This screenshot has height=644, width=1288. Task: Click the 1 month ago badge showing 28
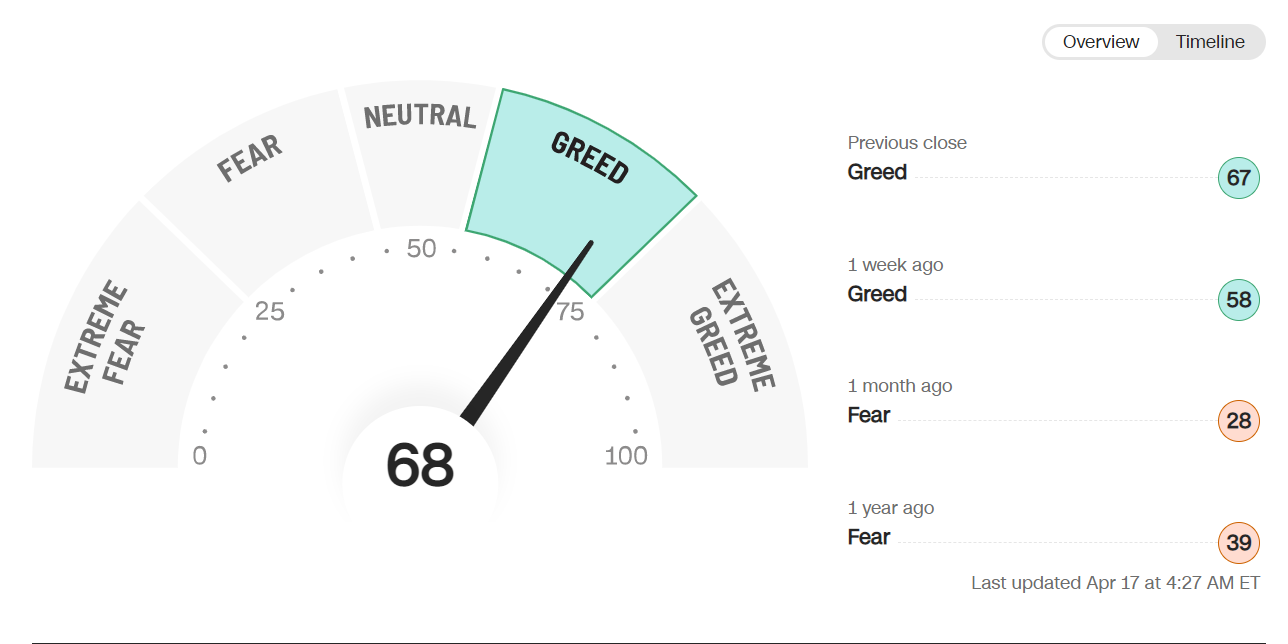click(1238, 421)
